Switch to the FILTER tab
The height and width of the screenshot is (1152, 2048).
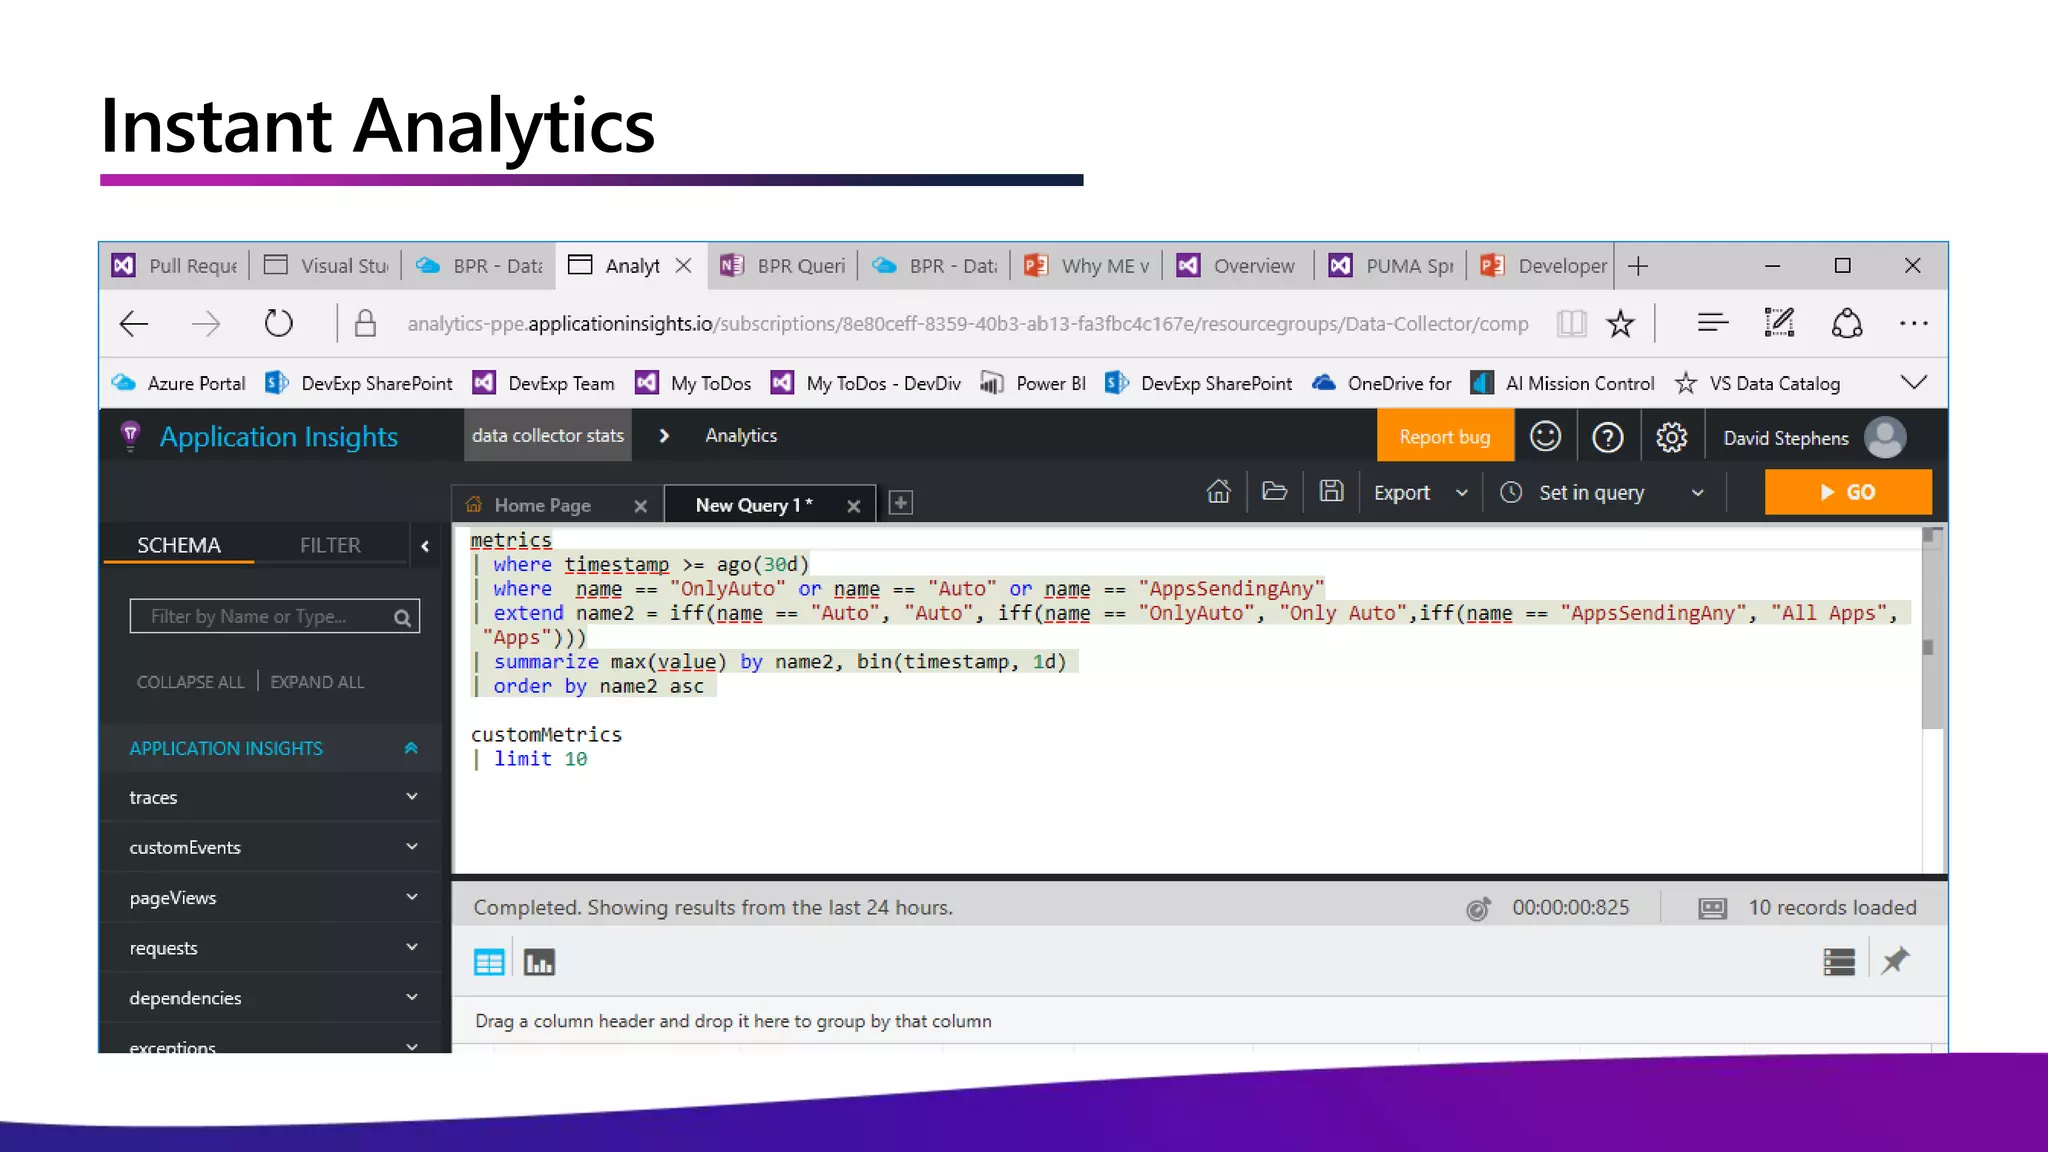330,545
